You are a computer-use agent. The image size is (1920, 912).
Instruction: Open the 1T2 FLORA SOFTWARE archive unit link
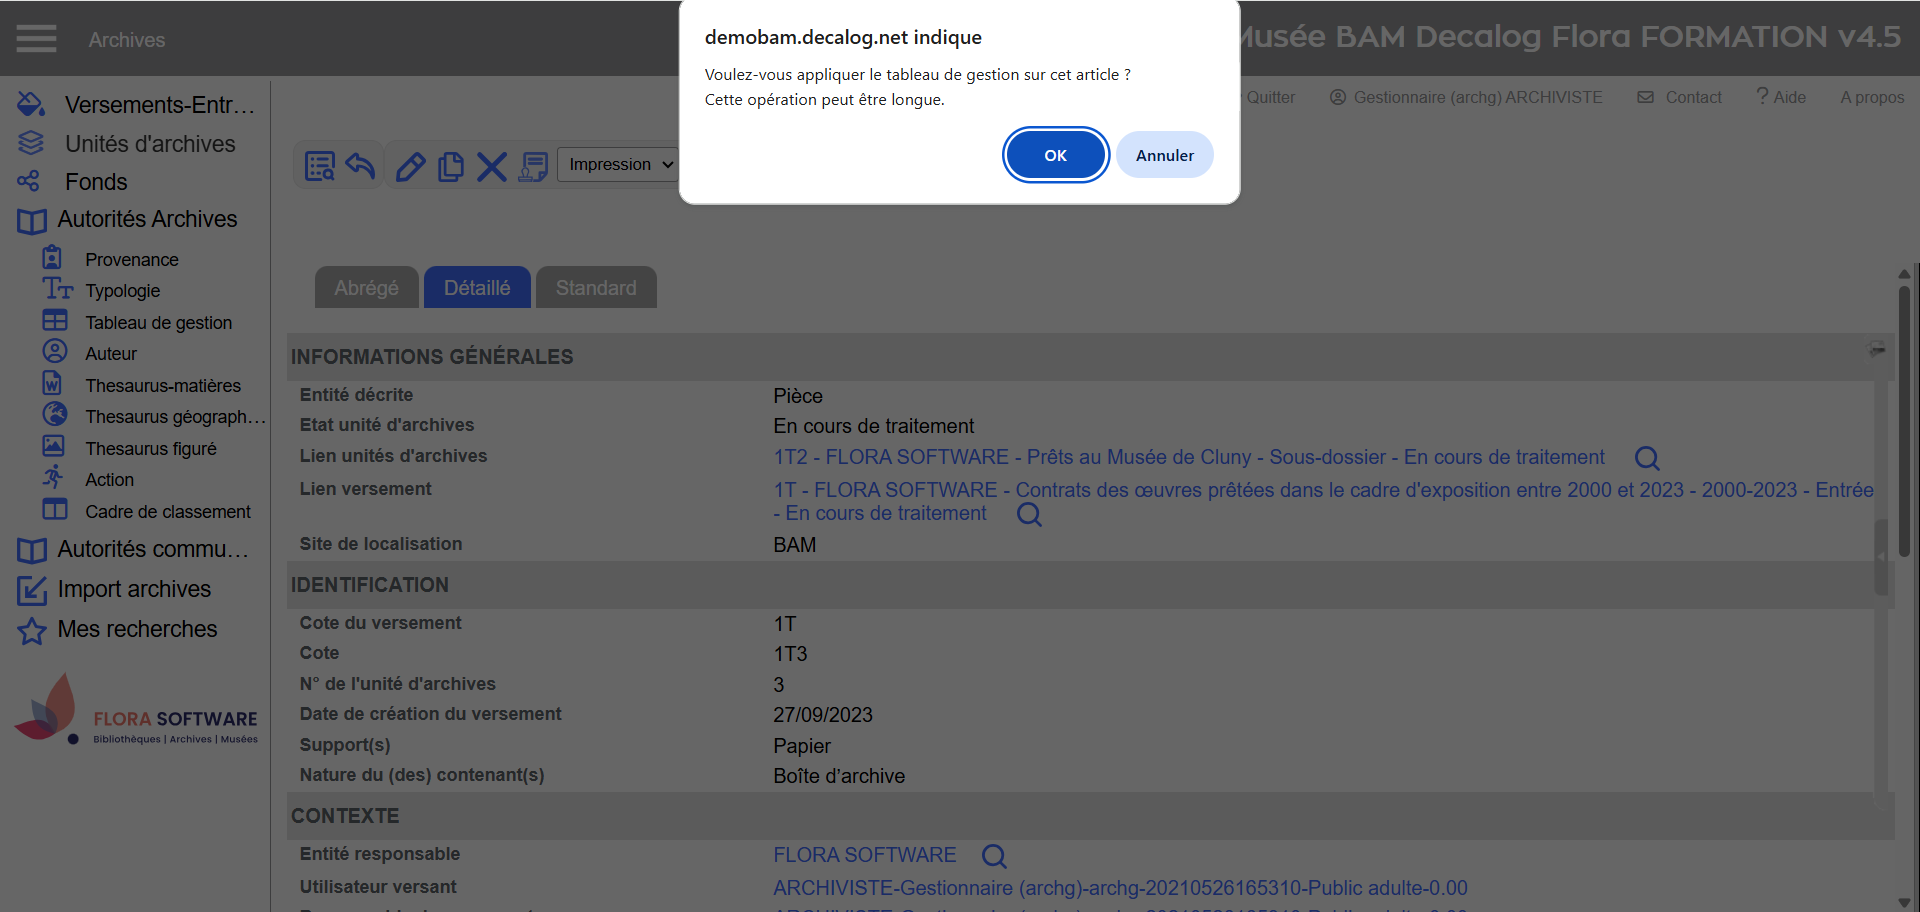point(1188,457)
